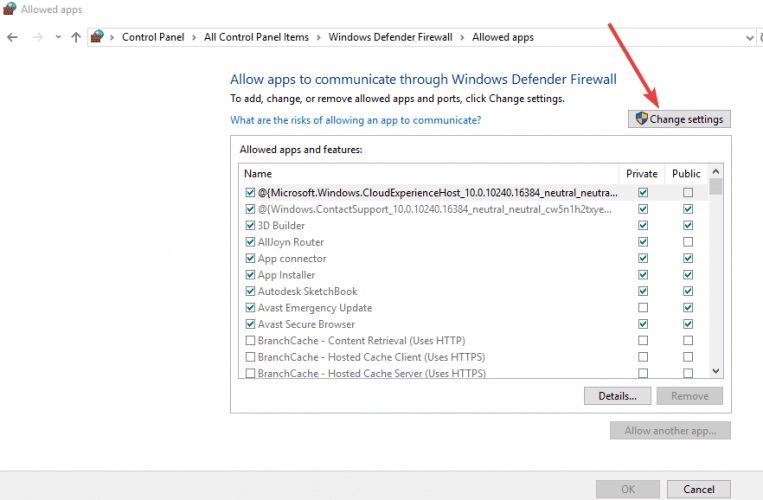Viewport: 763px width, 500px height.
Task: Expand chevron before Control Panel breadcrumb
Action: tap(111, 37)
